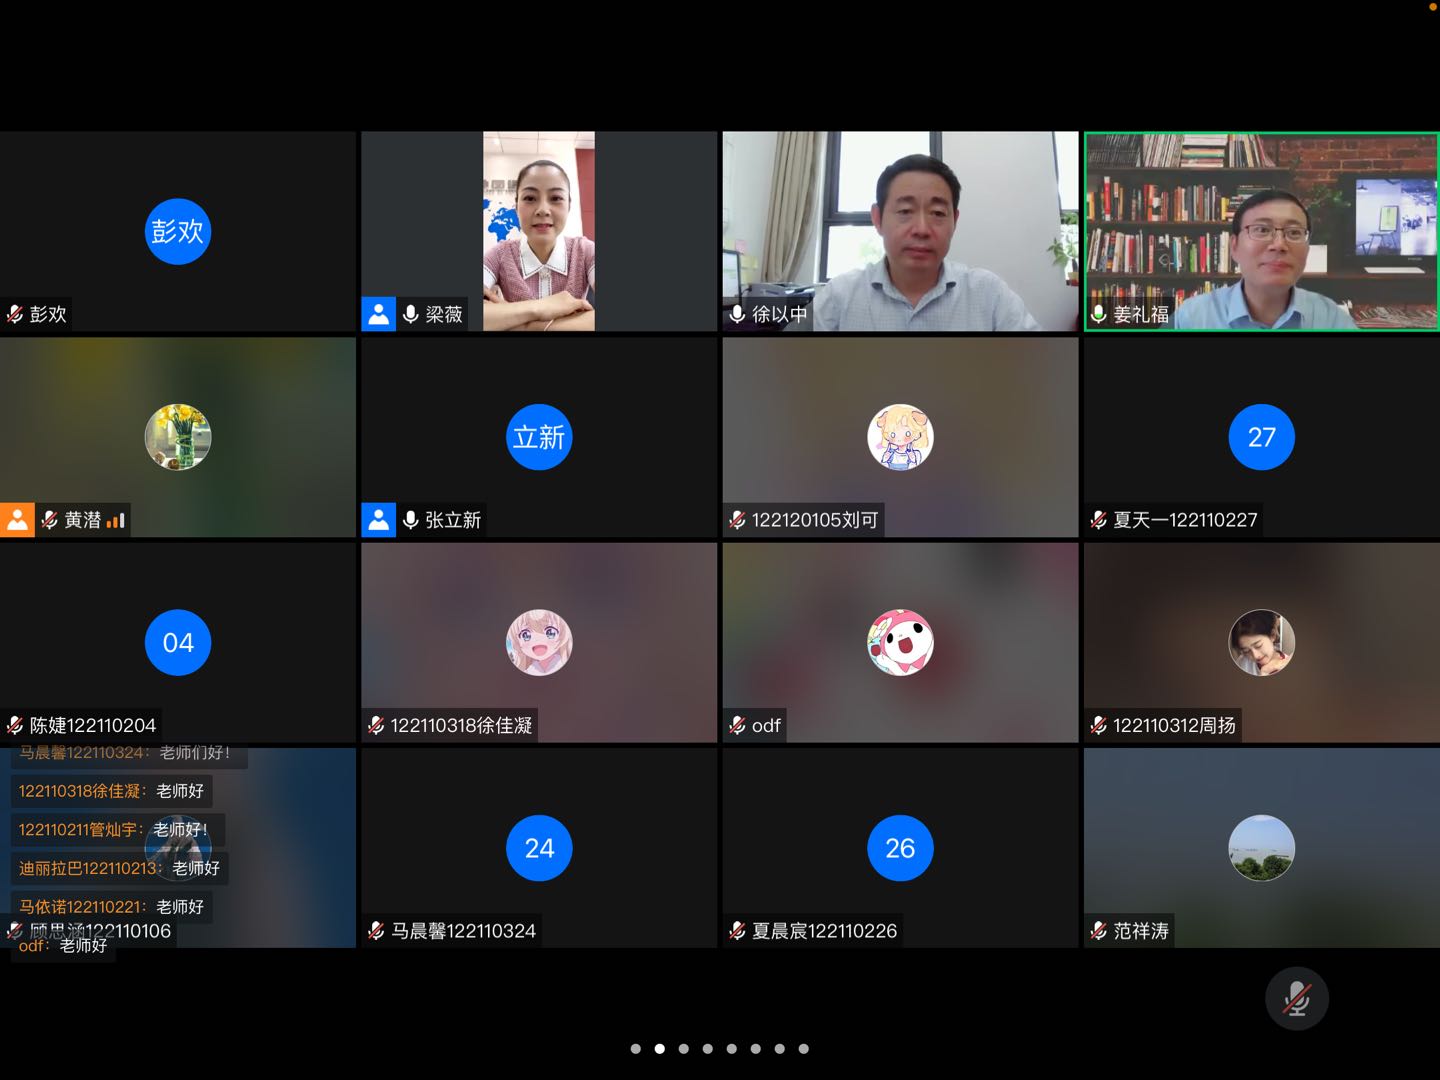Click the muted microphone icon beside odf
The image size is (1440, 1080).
(x=737, y=726)
